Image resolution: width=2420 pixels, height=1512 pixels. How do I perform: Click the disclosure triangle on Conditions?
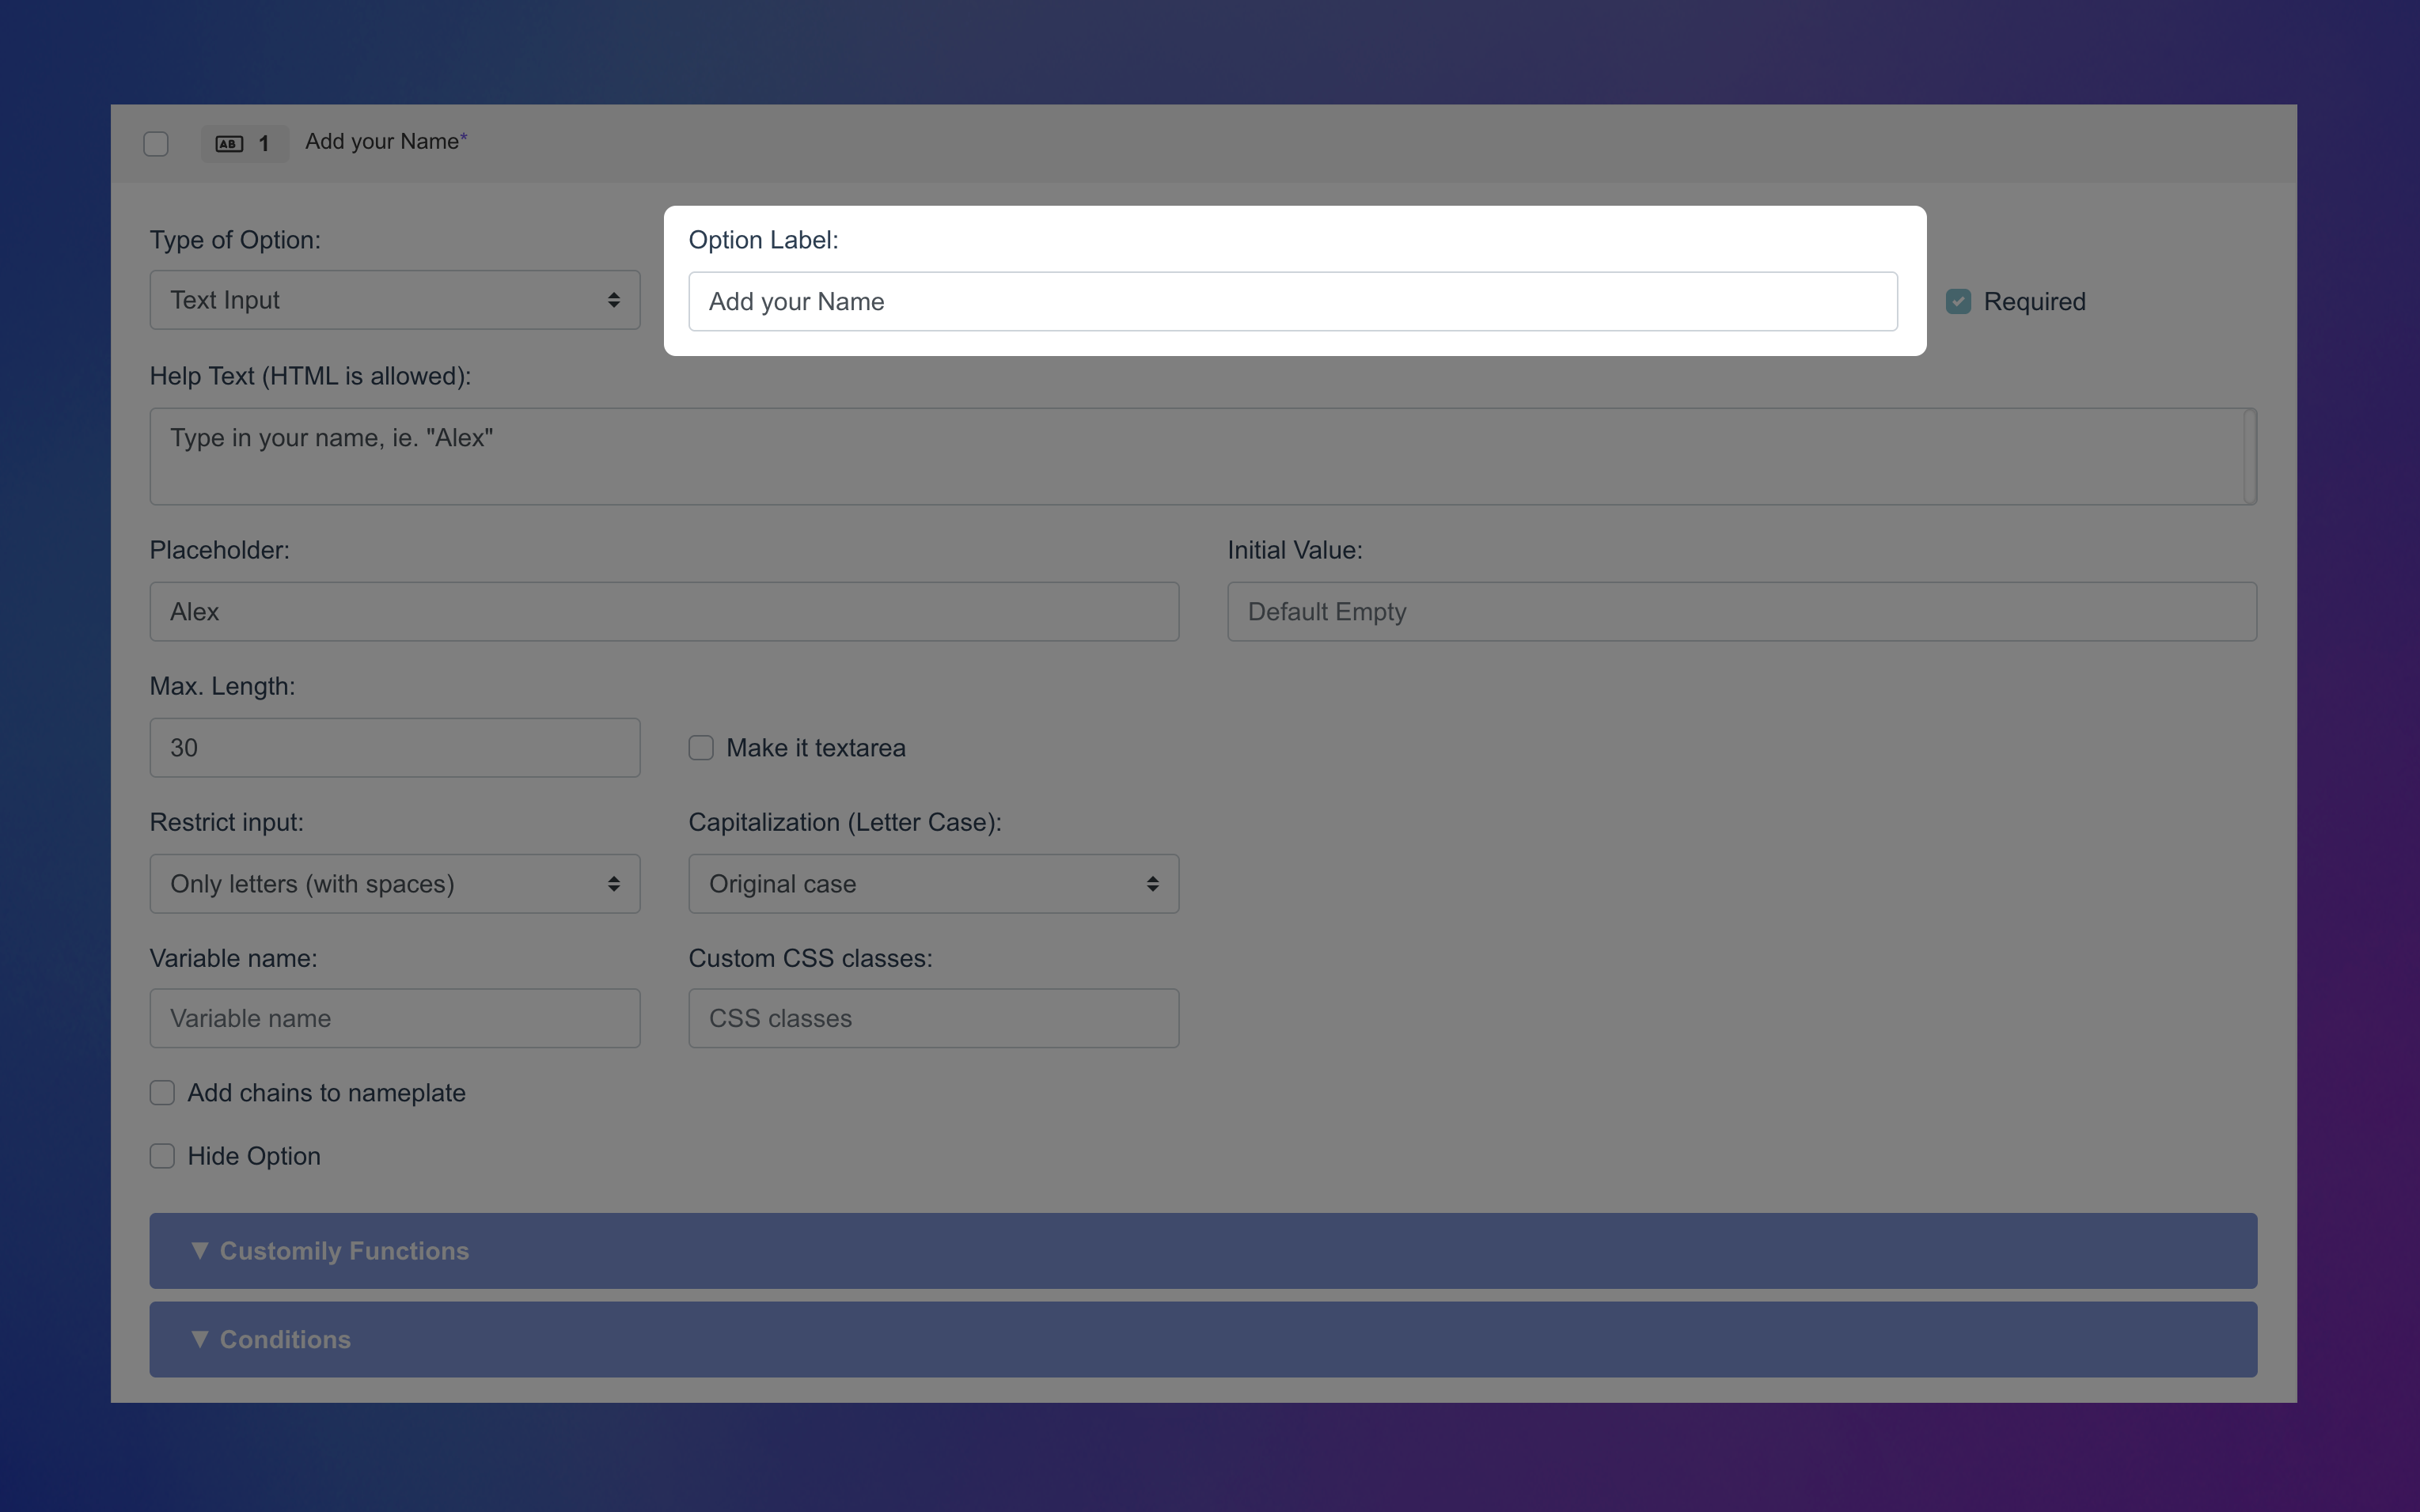[x=200, y=1339]
